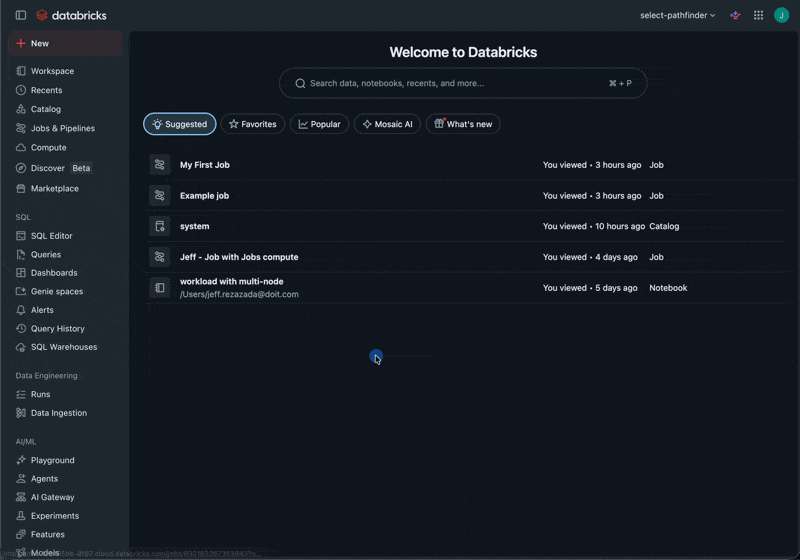Click 'You viewed · 10 hours ago' text
This screenshot has width=800, height=560.
tap(594, 226)
